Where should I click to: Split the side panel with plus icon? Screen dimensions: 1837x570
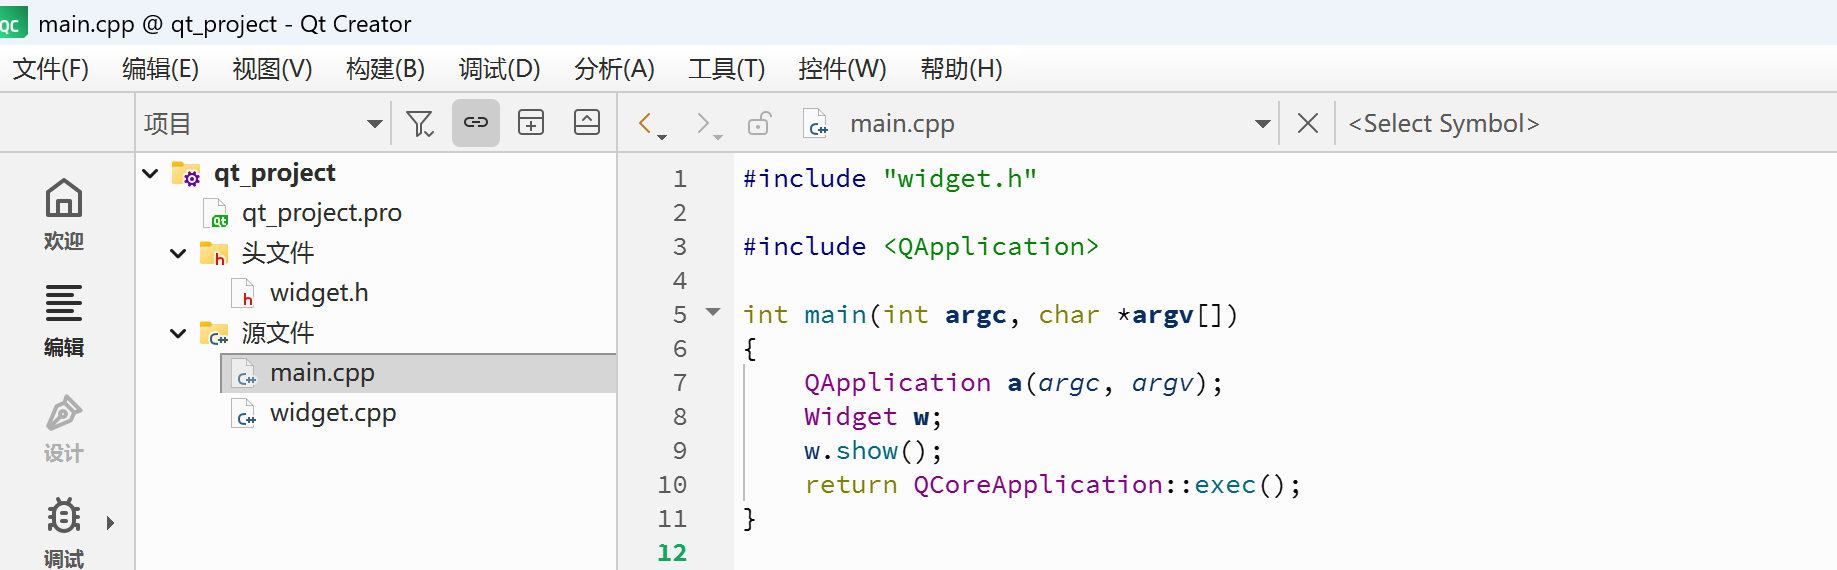pos(531,123)
